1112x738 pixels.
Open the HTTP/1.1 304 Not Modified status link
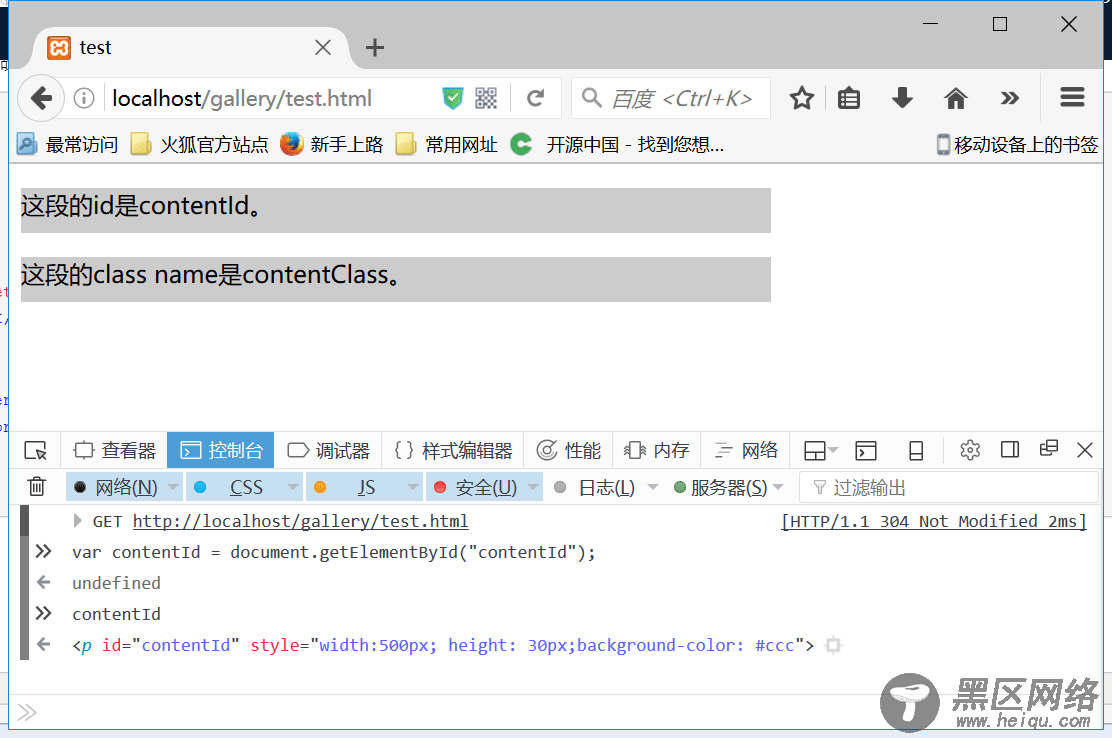click(933, 522)
